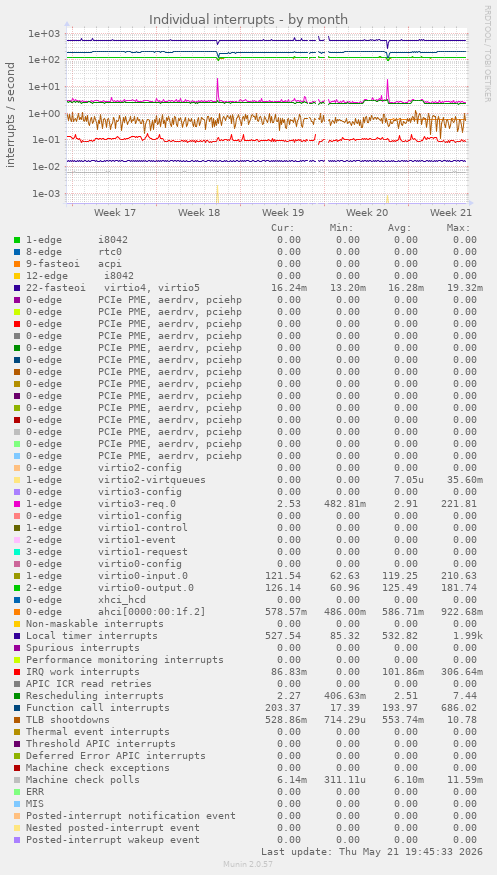Click the Week 19 label on the x-axis
This screenshot has width=497, height=875.
[x=283, y=213]
